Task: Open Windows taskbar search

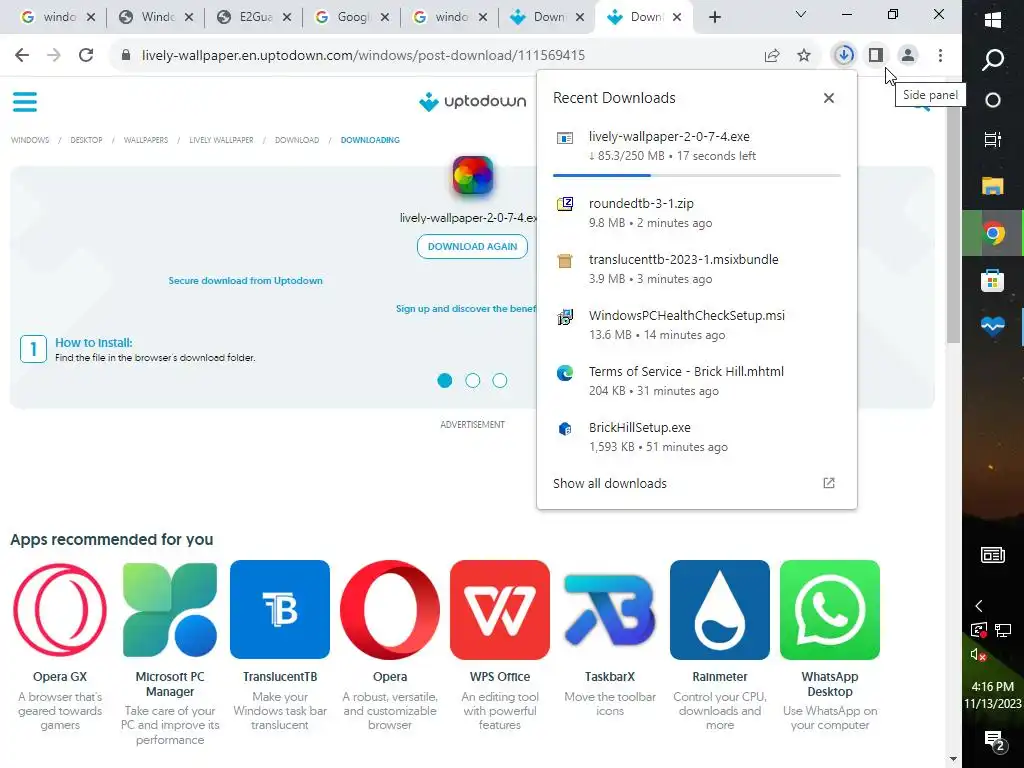Action: (993, 60)
